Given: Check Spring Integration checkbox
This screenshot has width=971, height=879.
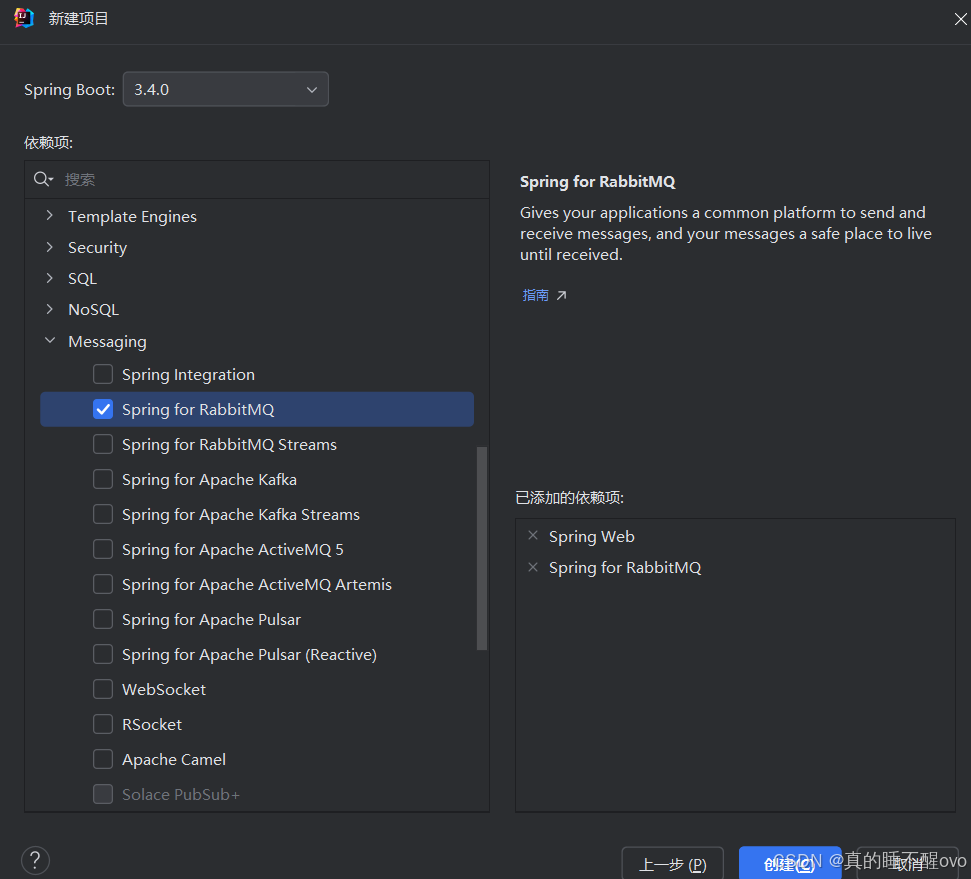Looking at the screenshot, I should point(103,374).
